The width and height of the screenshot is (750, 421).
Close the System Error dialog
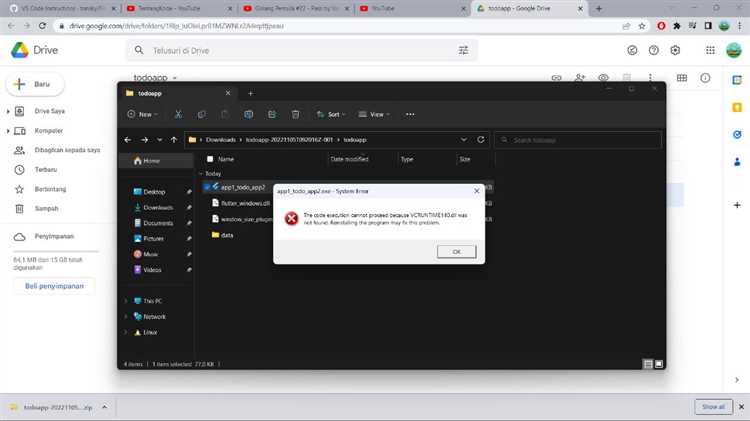(476, 191)
